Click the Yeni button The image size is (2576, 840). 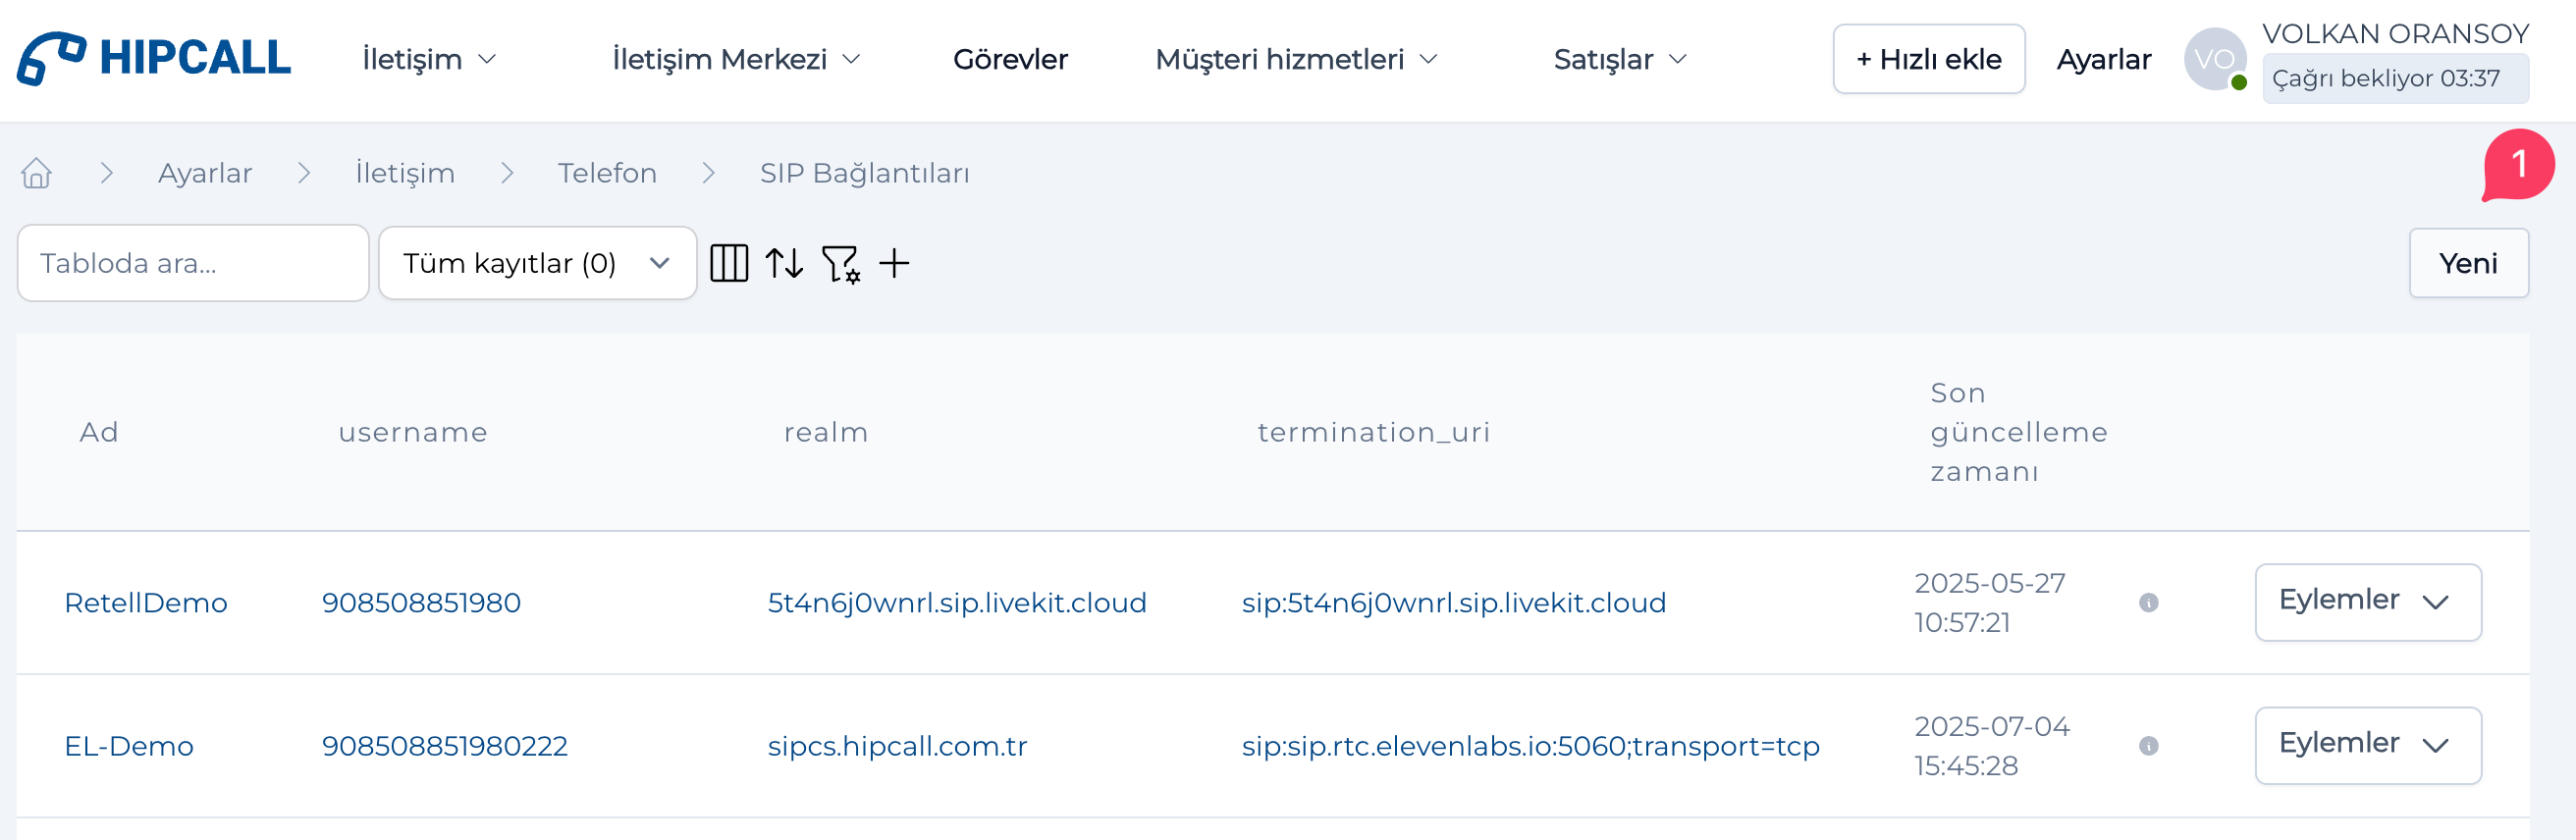(x=2467, y=263)
